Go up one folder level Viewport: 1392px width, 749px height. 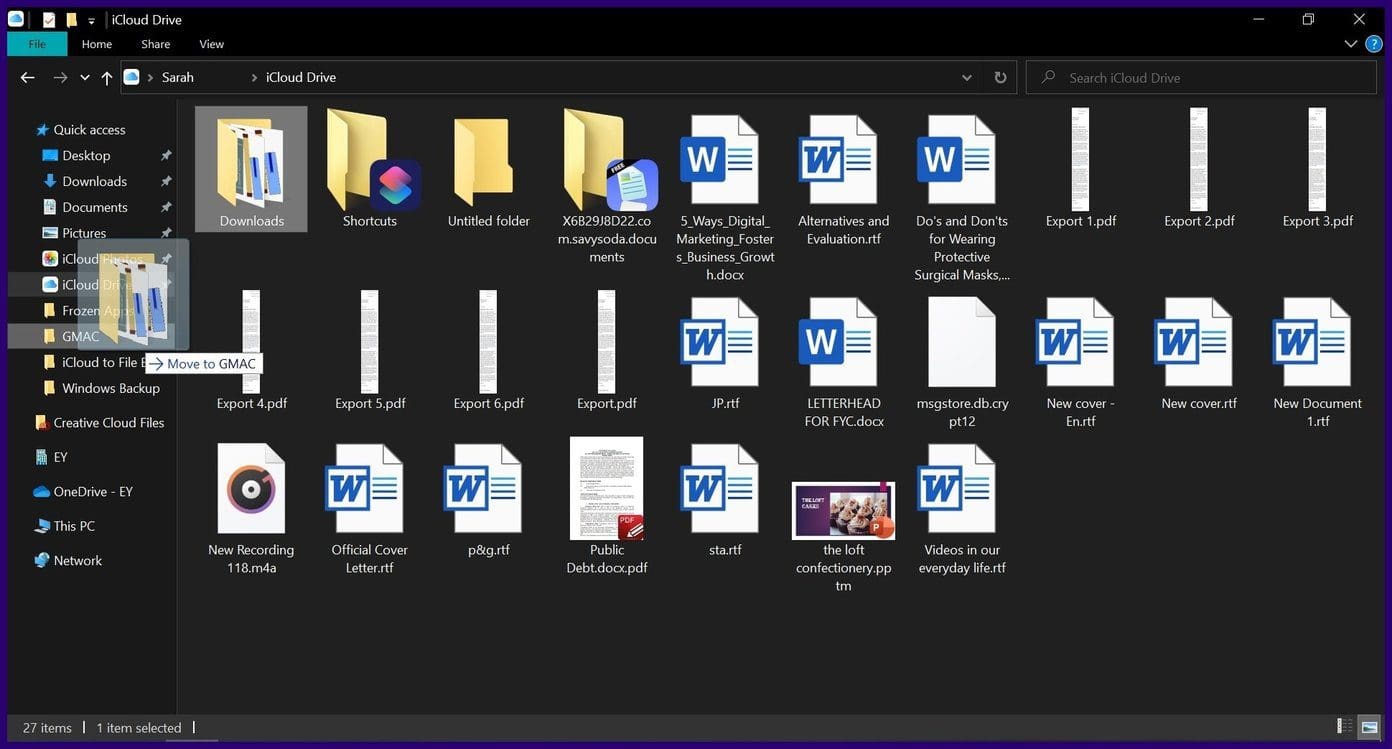(x=107, y=77)
